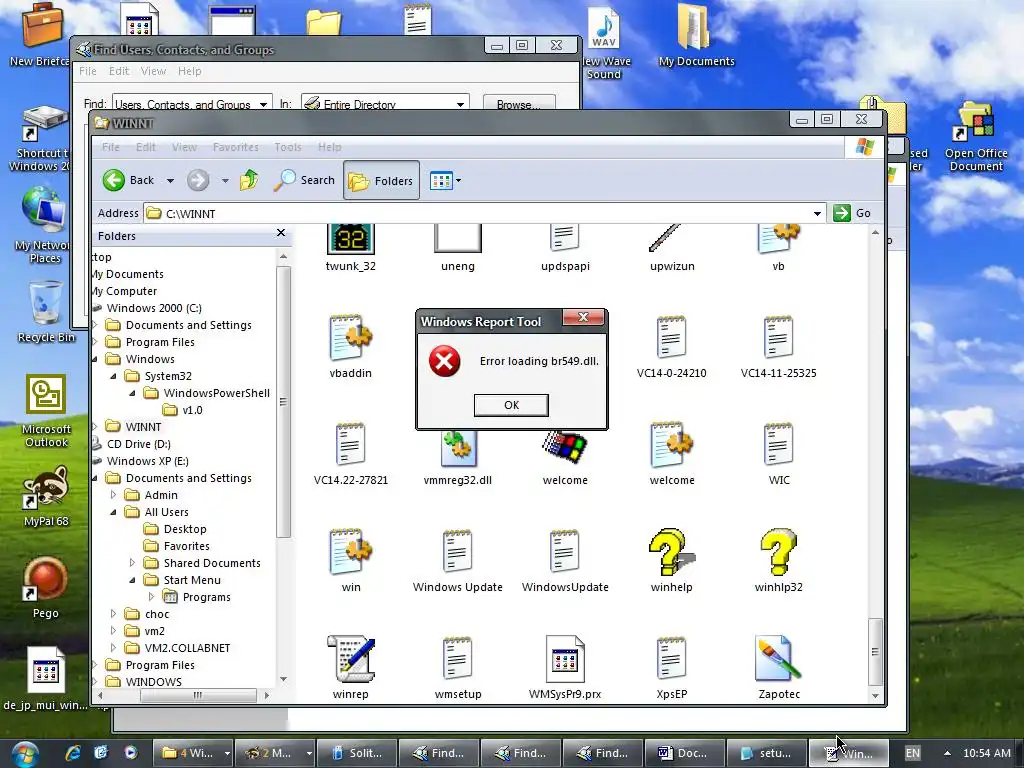
Task: Select the VC14-0-24210 file
Action: click(671, 346)
